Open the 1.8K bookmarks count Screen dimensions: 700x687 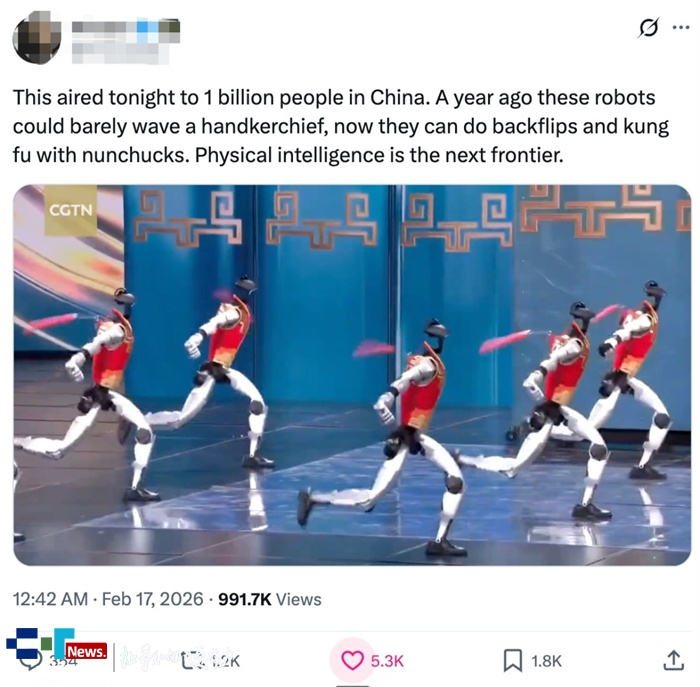coord(546,661)
